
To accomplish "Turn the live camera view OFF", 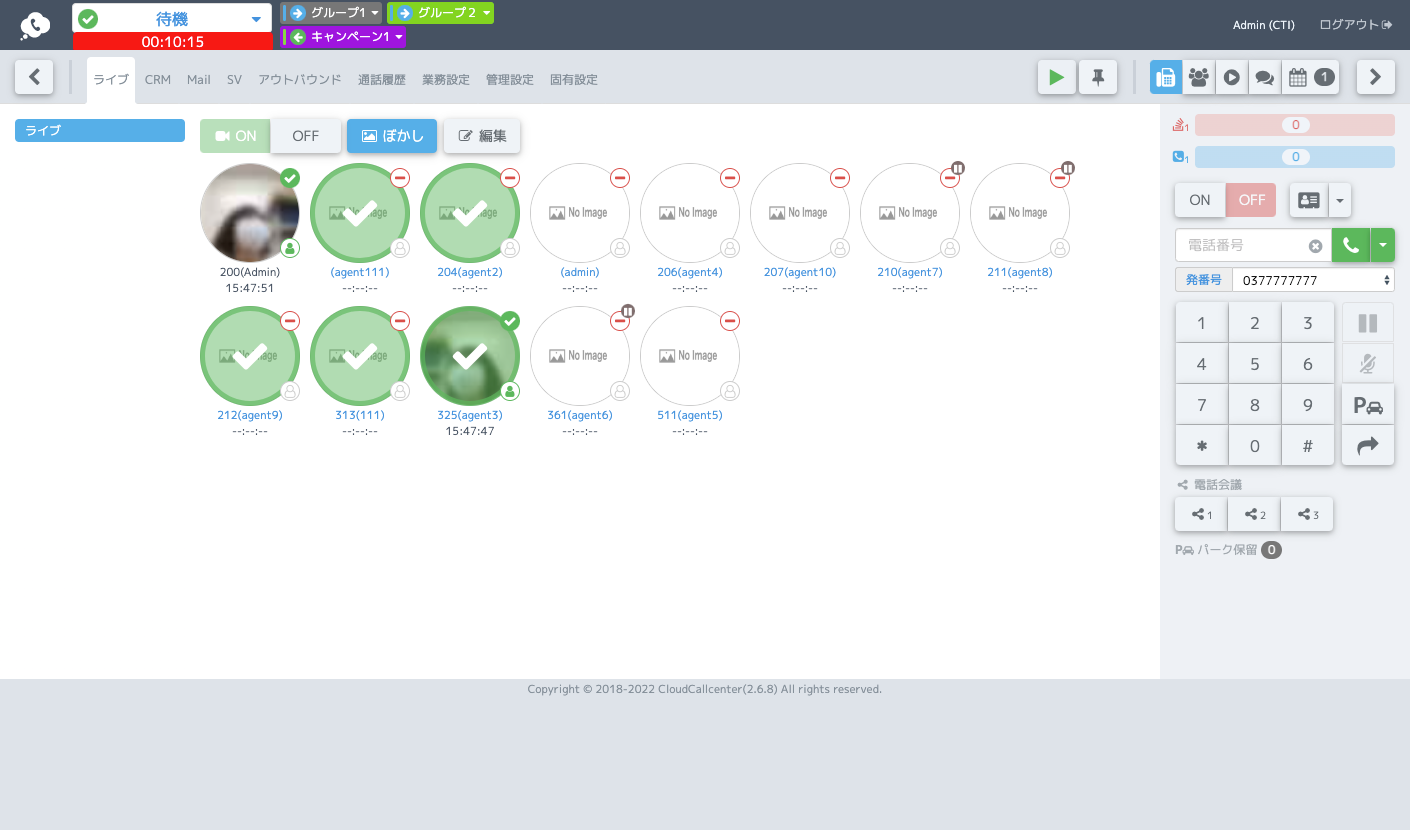I will [x=306, y=136].
